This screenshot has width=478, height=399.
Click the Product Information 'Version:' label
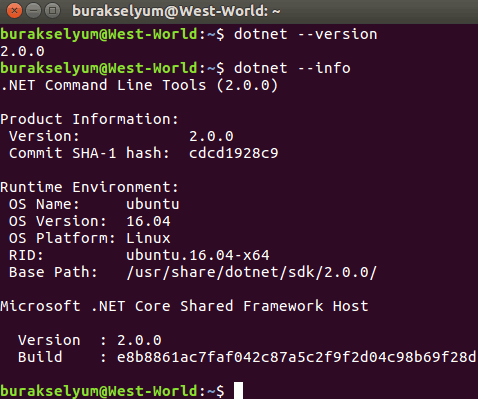tap(44, 136)
